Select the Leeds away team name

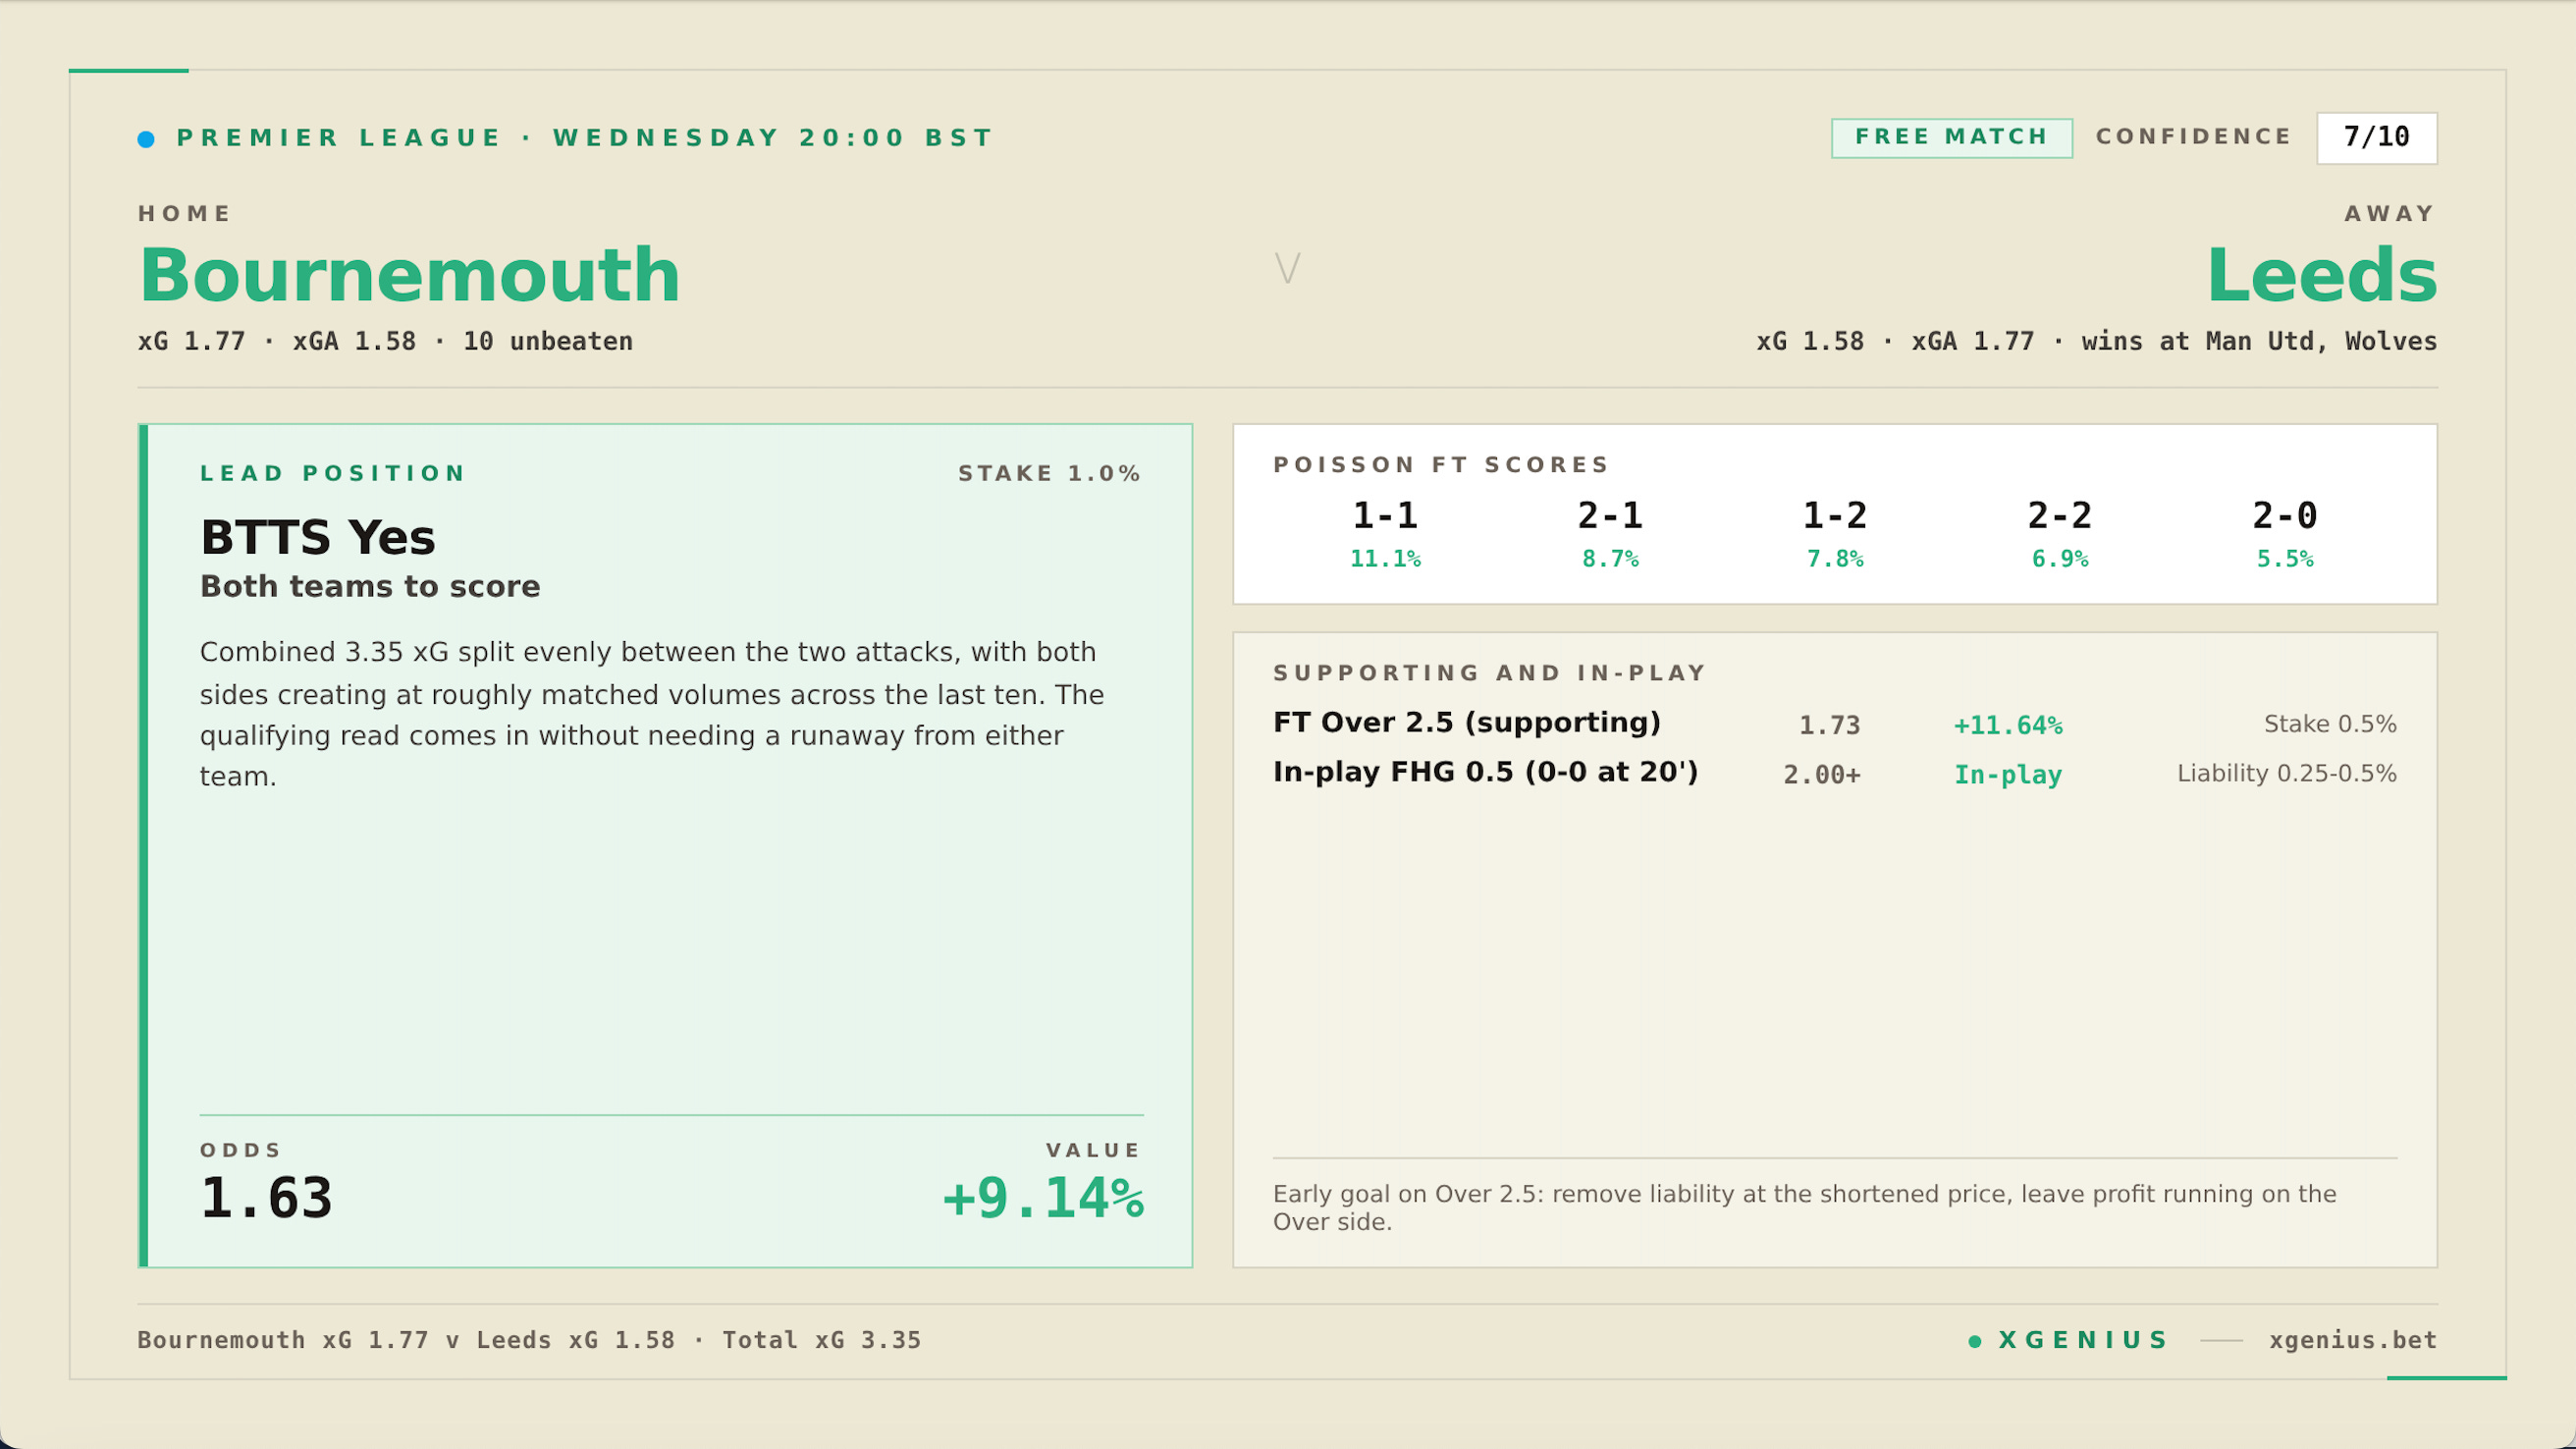2321,275
